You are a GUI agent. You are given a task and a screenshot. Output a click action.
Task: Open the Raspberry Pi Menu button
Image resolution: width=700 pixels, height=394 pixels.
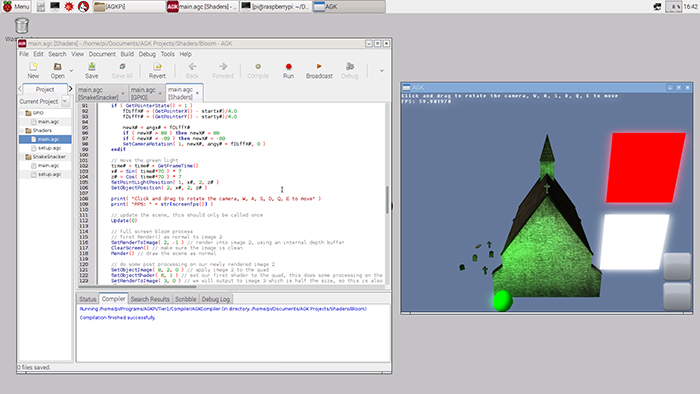click(16, 6)
